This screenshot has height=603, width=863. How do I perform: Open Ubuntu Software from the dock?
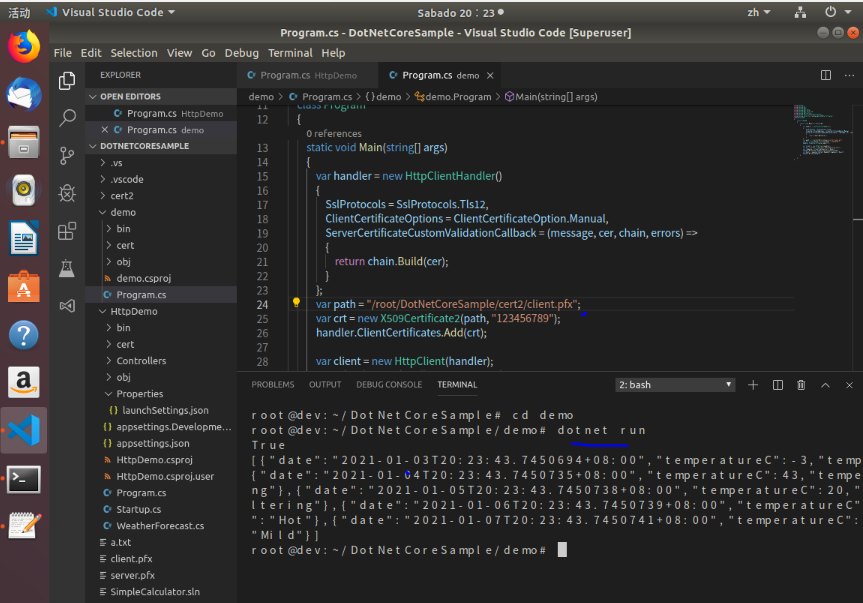[x=24, y=286]
